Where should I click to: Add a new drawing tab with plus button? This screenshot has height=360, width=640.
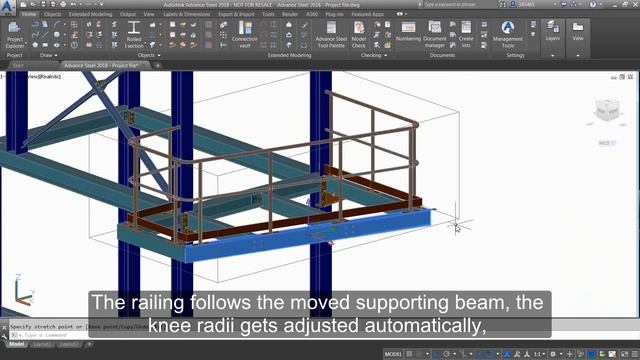pyautogui.click(x=158, y=65)
